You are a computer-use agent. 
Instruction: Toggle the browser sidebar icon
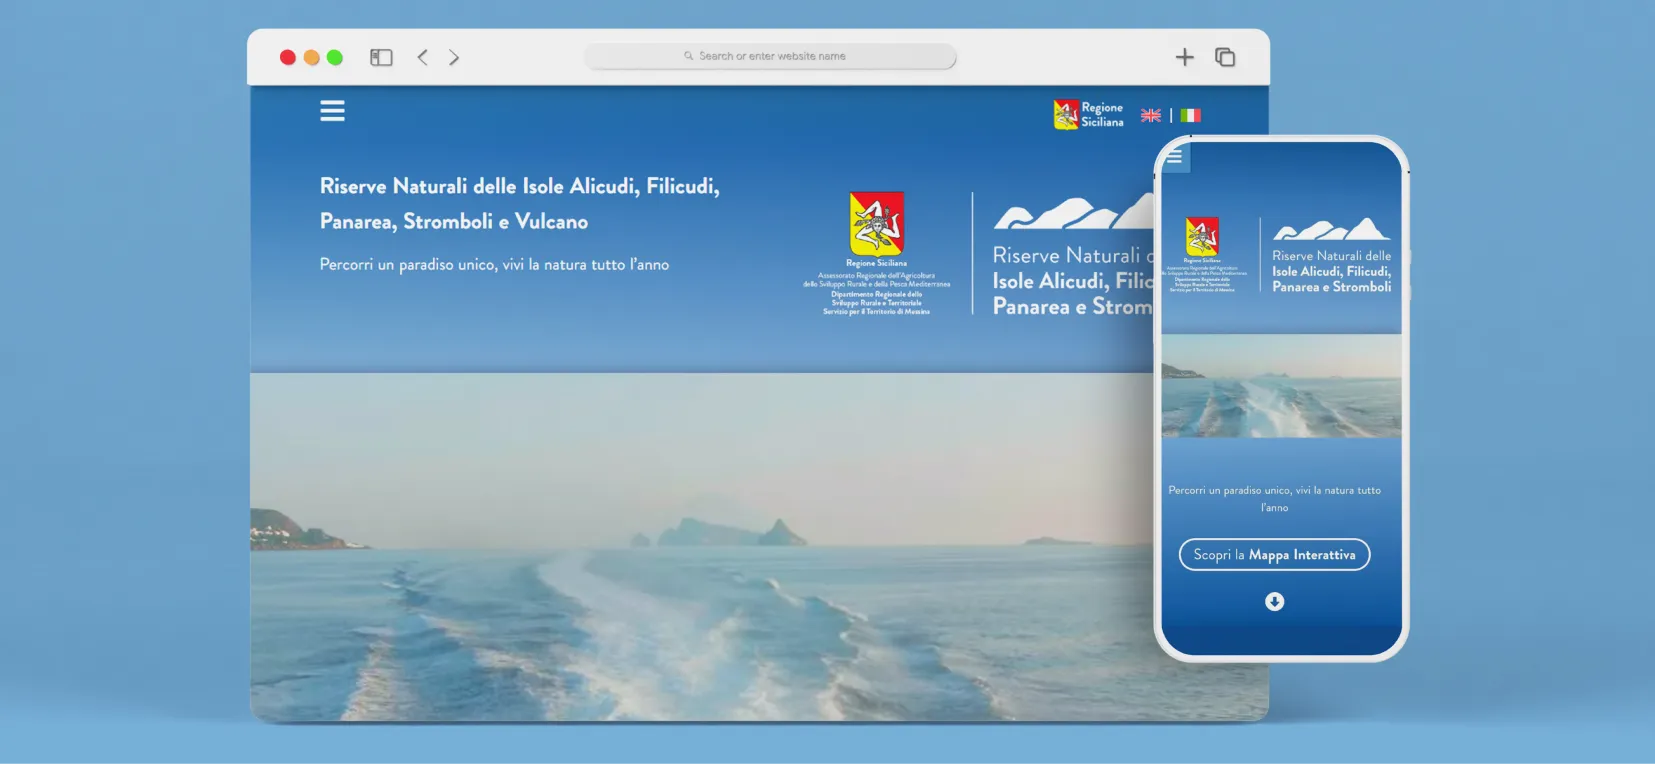coord(381,58)
